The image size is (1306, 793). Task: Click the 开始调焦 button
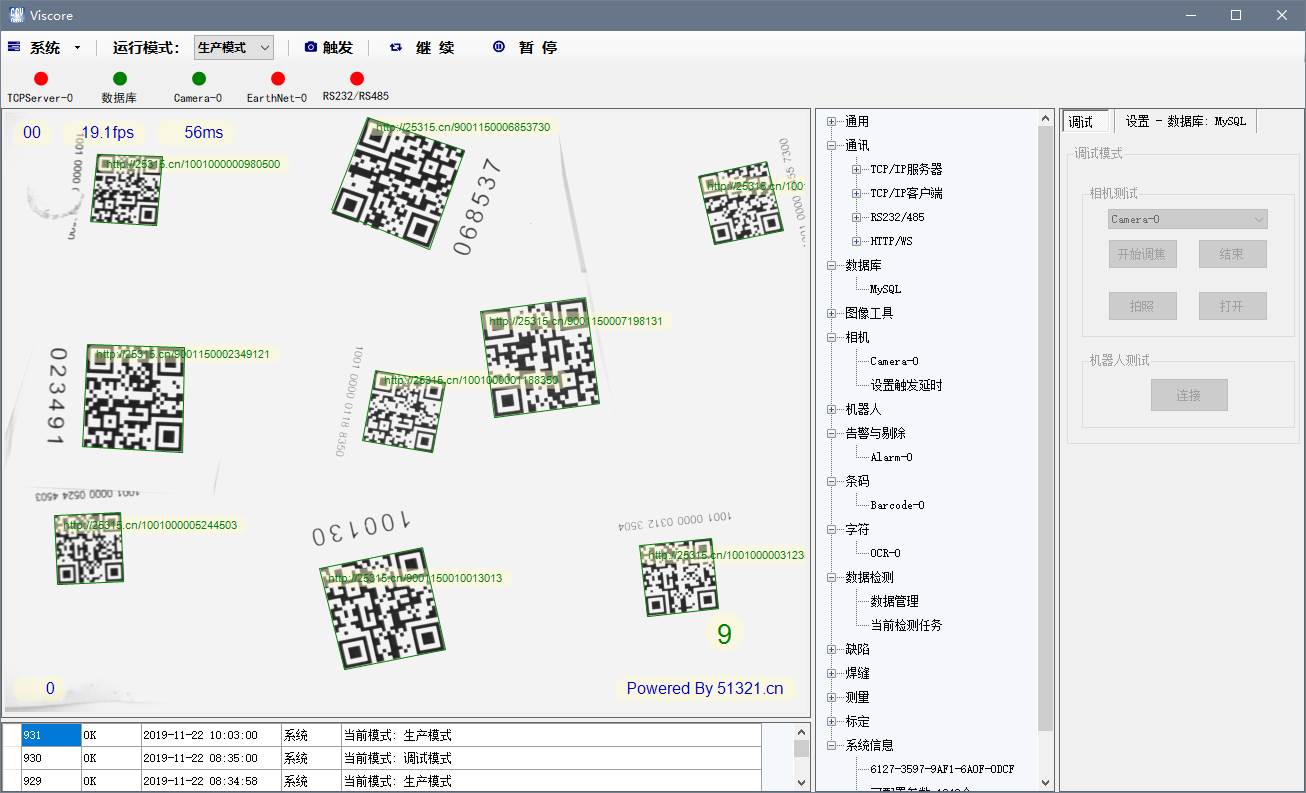point(1142,254)
